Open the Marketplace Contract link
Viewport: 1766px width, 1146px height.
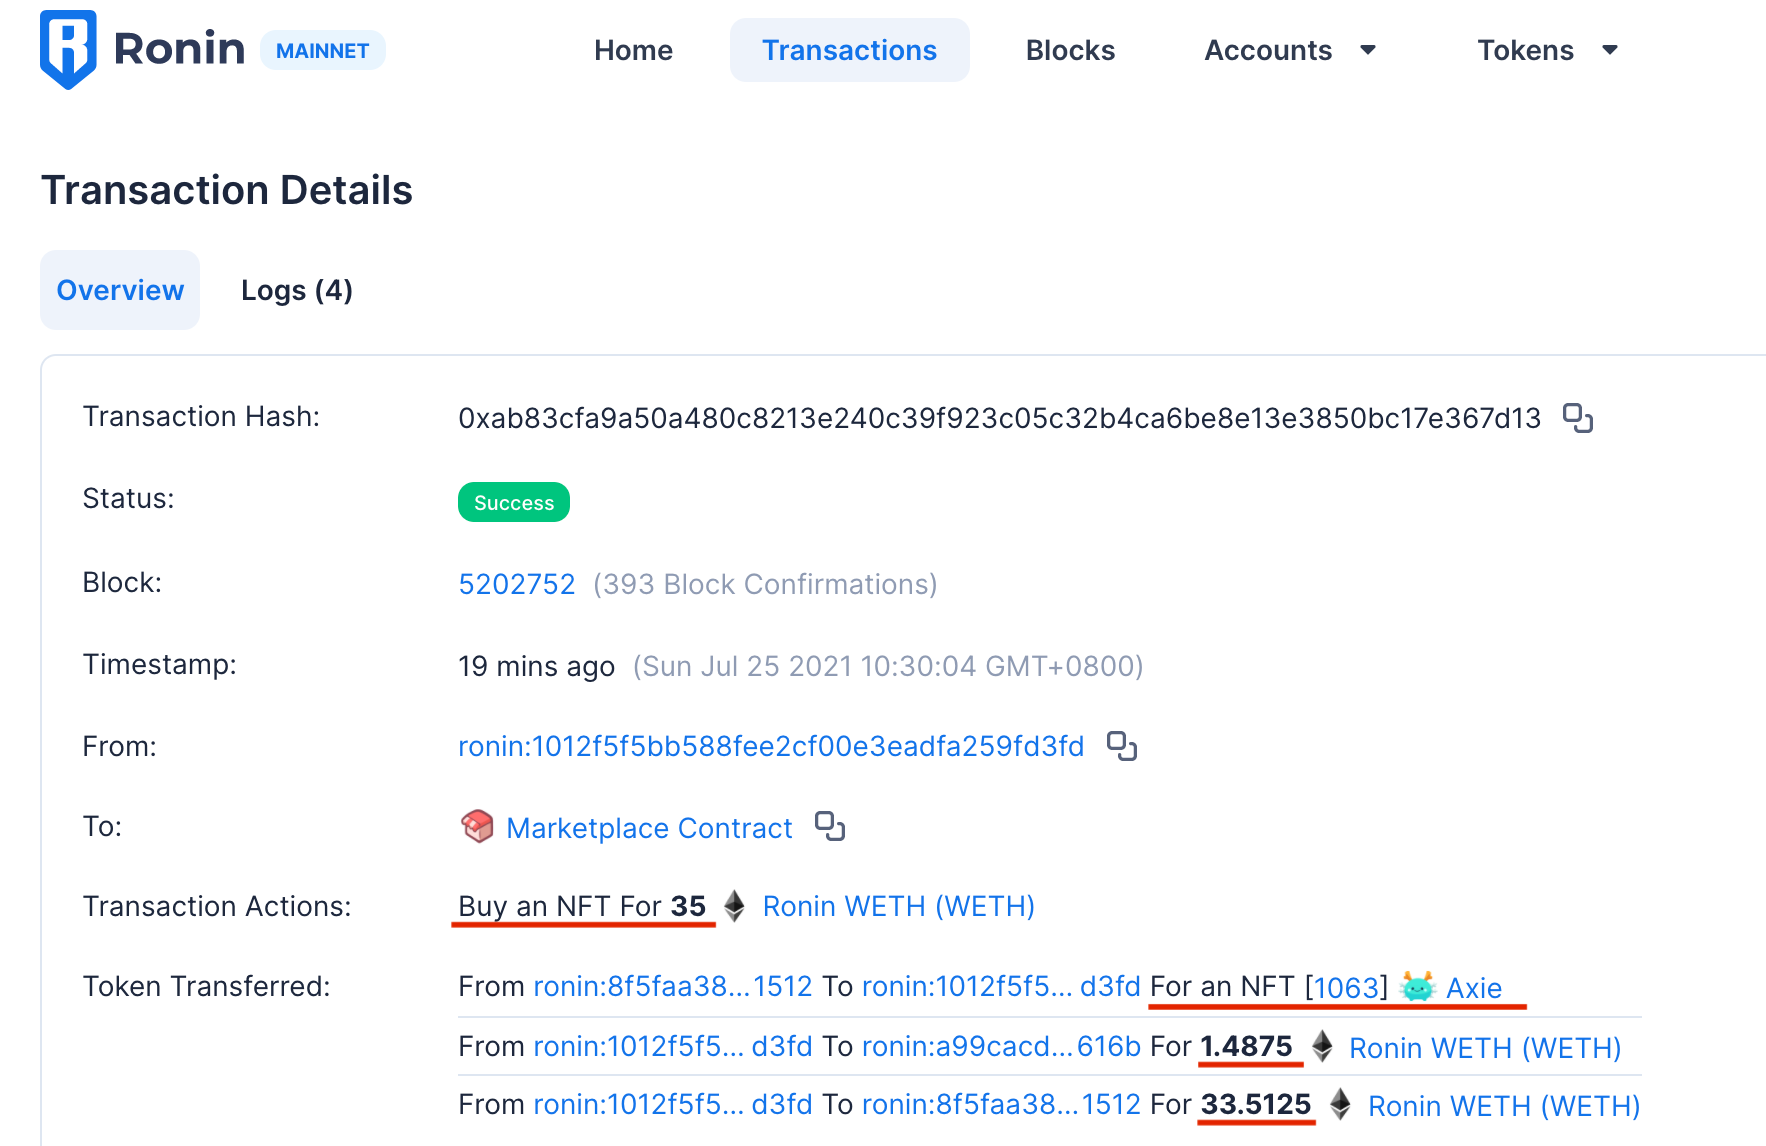point(649,828)
